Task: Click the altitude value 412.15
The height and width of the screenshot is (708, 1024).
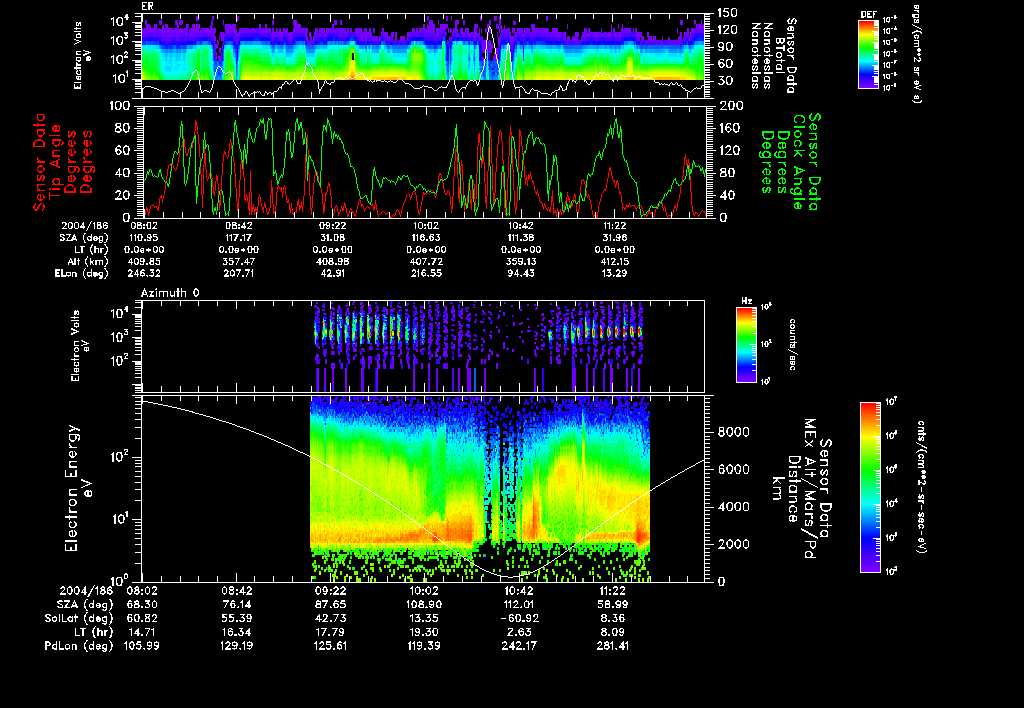Action: (615, 262)
